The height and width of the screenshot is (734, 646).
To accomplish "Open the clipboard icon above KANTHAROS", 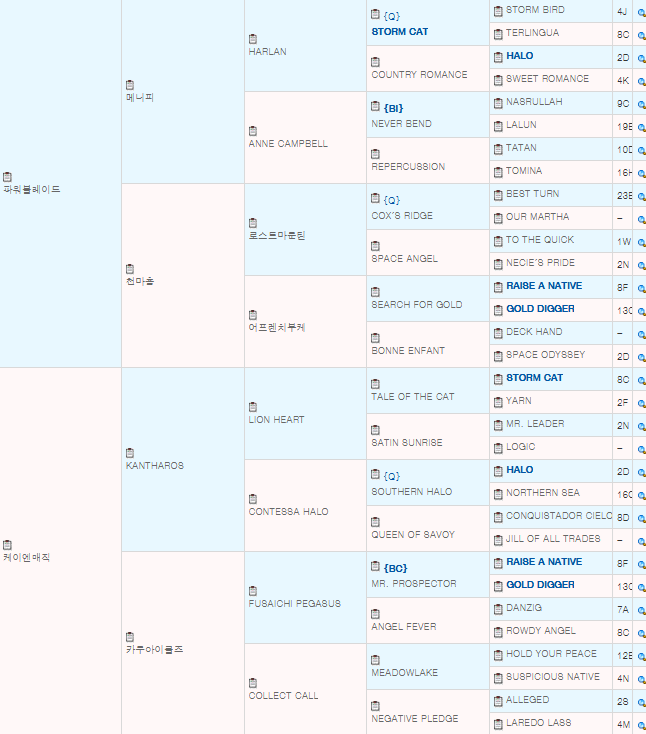I will coord(130,453).
